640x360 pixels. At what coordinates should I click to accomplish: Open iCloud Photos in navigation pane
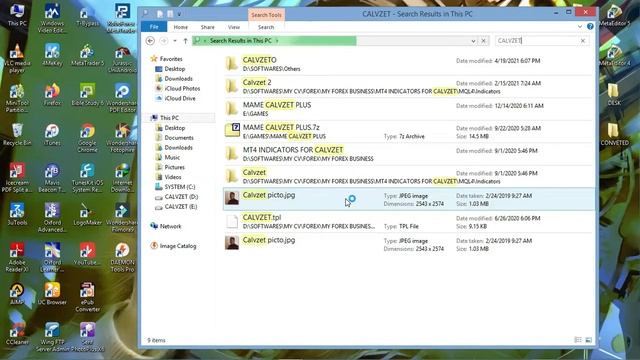pyautogui.click(x=182, y=89)
